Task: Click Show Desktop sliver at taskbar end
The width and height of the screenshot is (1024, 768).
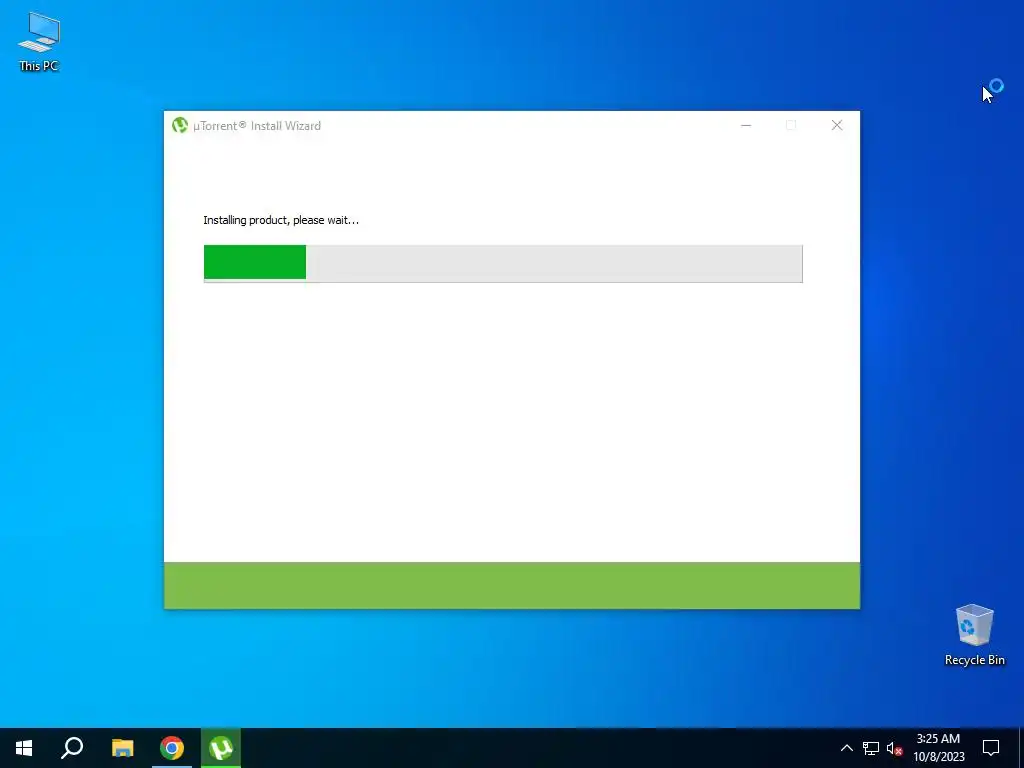Action: click(1021, 748)
